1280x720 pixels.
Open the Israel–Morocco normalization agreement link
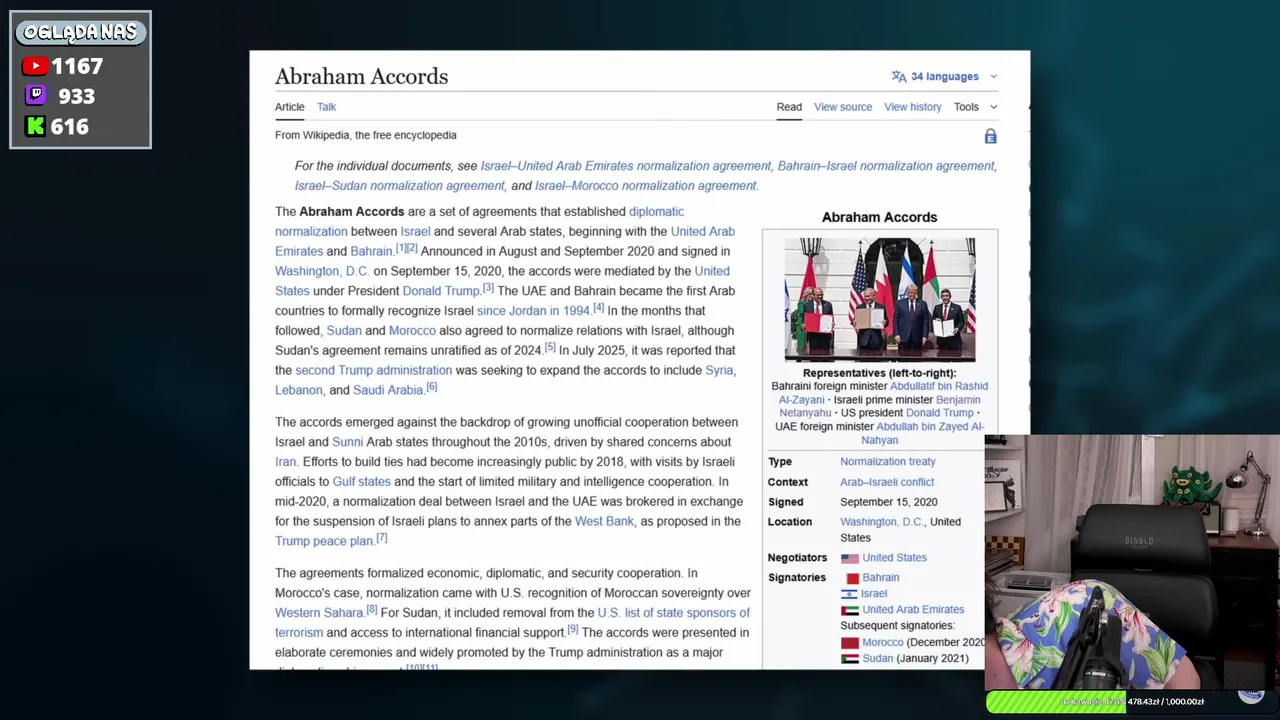click(646, 186)
